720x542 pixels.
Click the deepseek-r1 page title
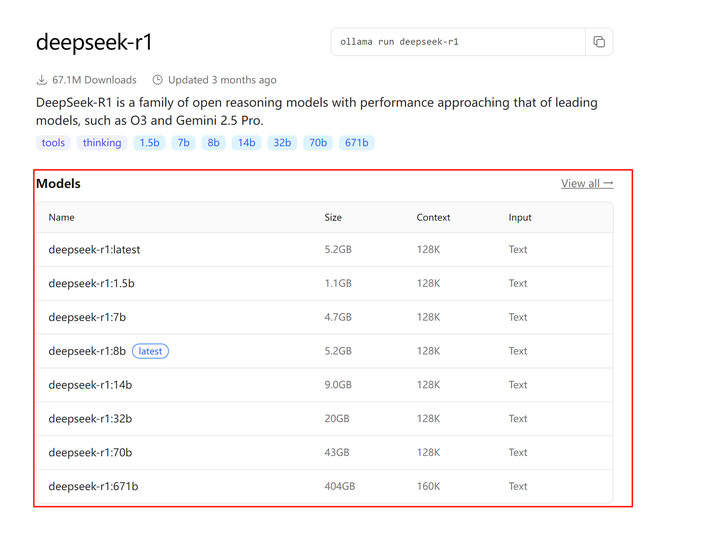(94, 42)
